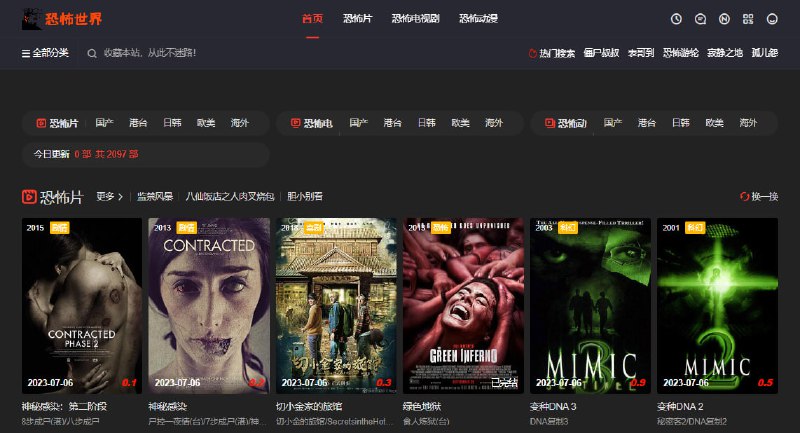The height and width of the screenshot is (433, 800).
Task: Open the Contracted Phase 2 movie poster
Action: tap(82, 305)
